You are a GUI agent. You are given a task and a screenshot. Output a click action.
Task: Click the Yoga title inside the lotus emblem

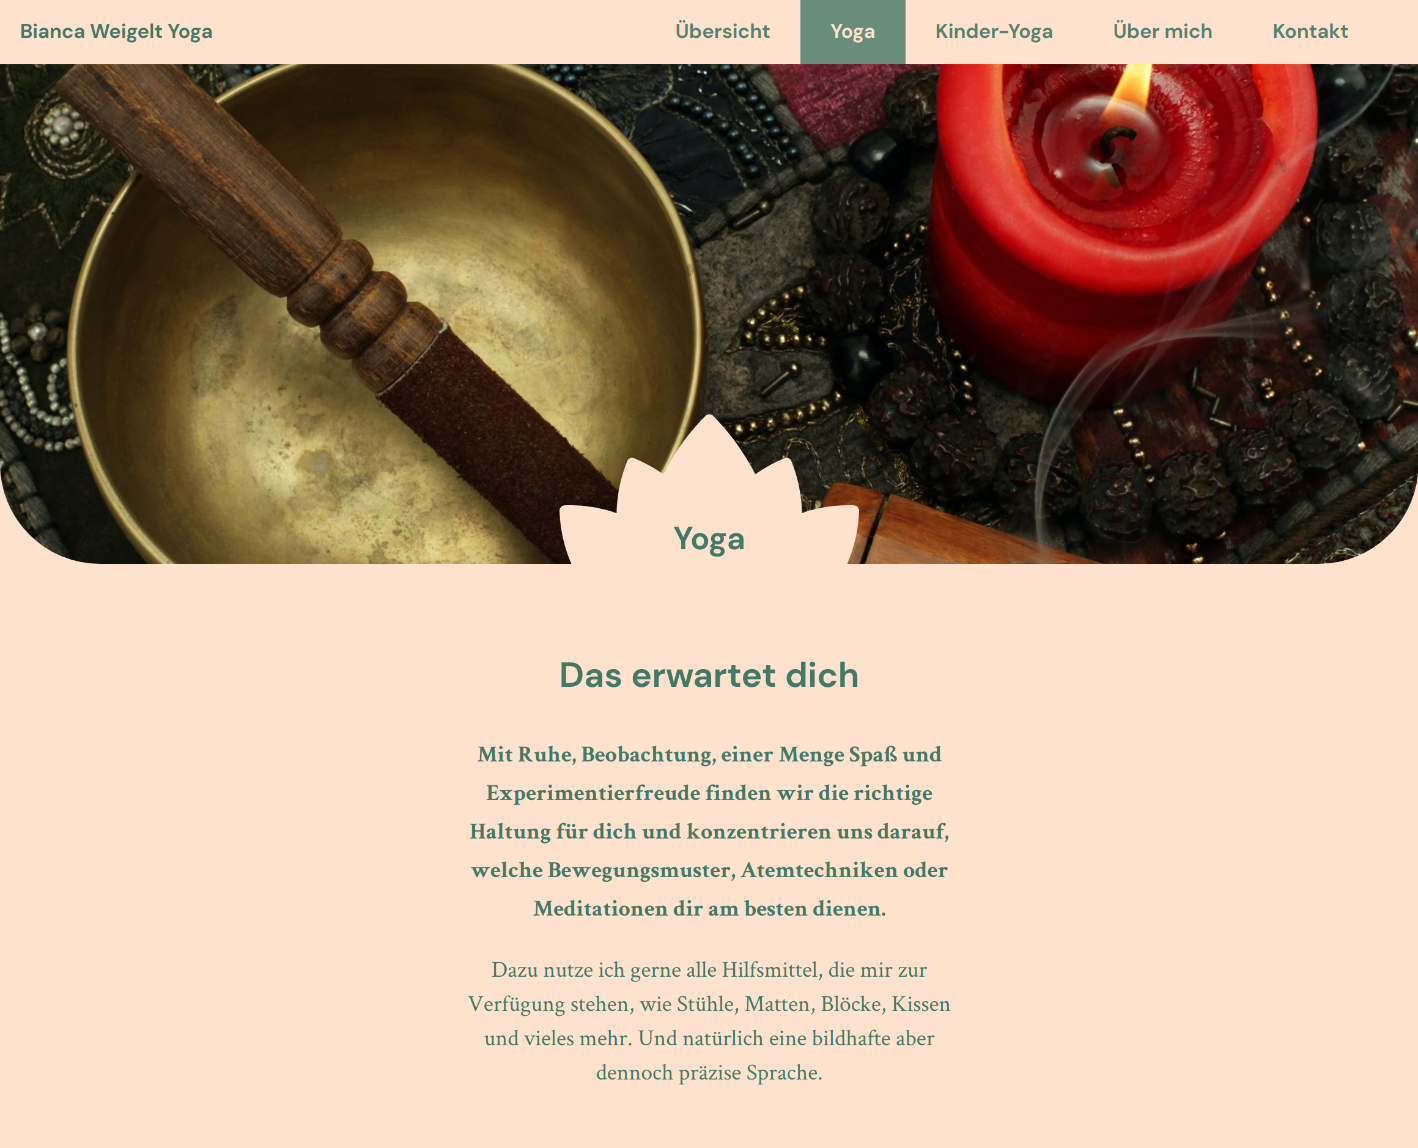[x=709, y=539]
